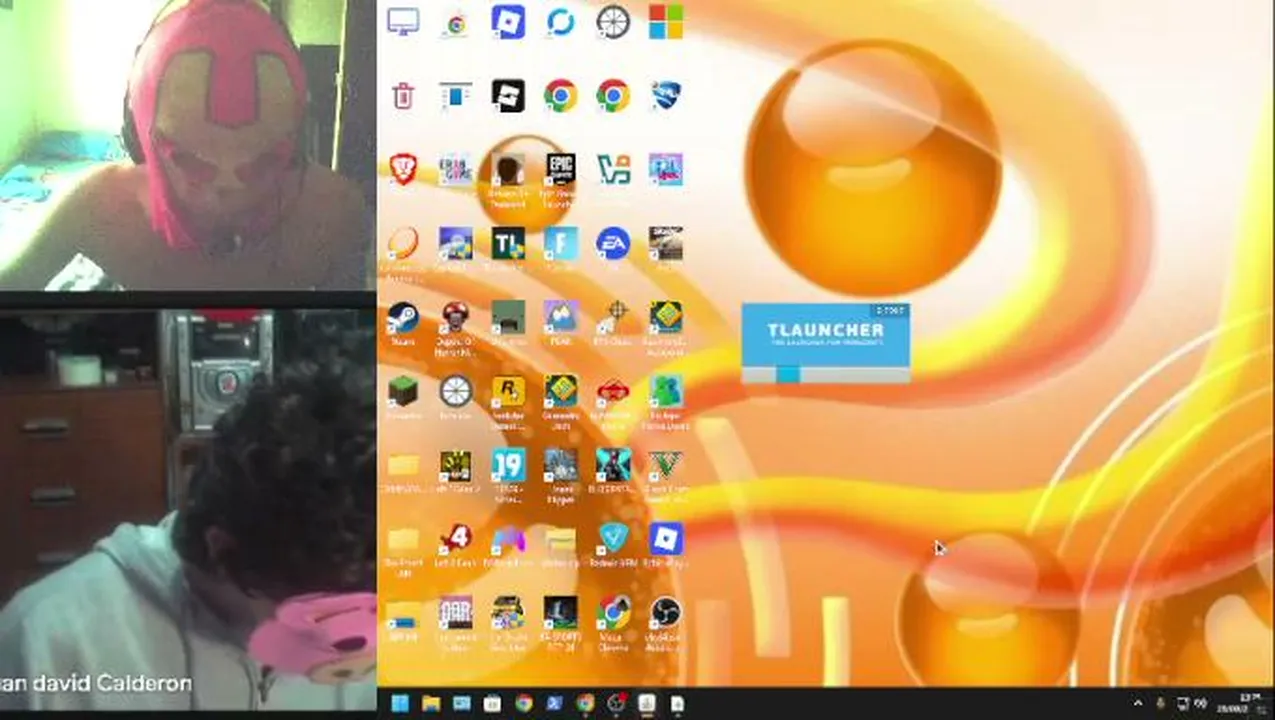
Task: Click the Windows Start button on taskbar
Action: coord(400,703)
